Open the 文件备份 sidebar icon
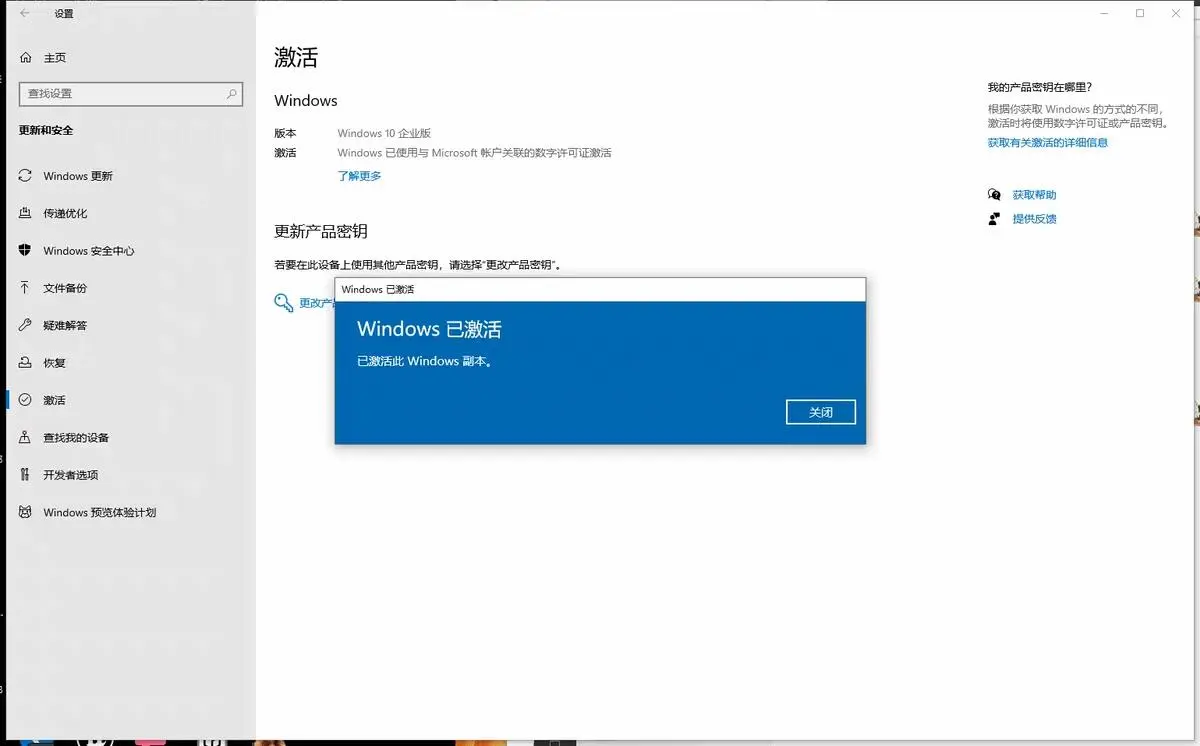 25,288
